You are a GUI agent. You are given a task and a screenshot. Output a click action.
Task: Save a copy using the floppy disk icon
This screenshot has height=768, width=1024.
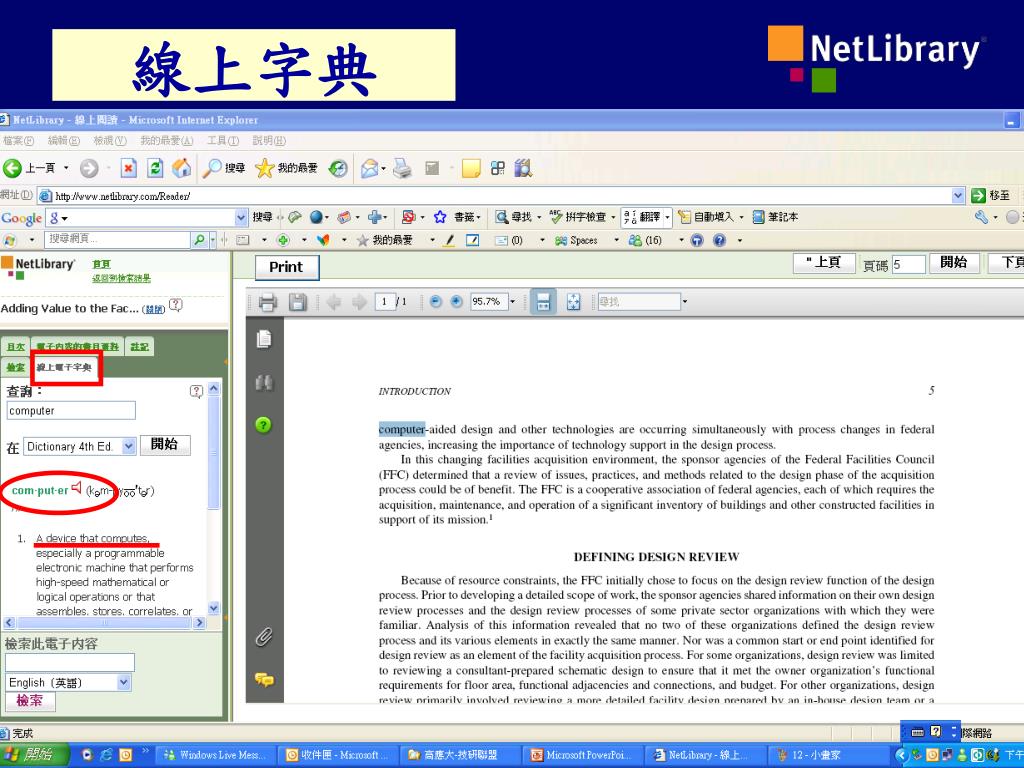click(x=298, y=302)
